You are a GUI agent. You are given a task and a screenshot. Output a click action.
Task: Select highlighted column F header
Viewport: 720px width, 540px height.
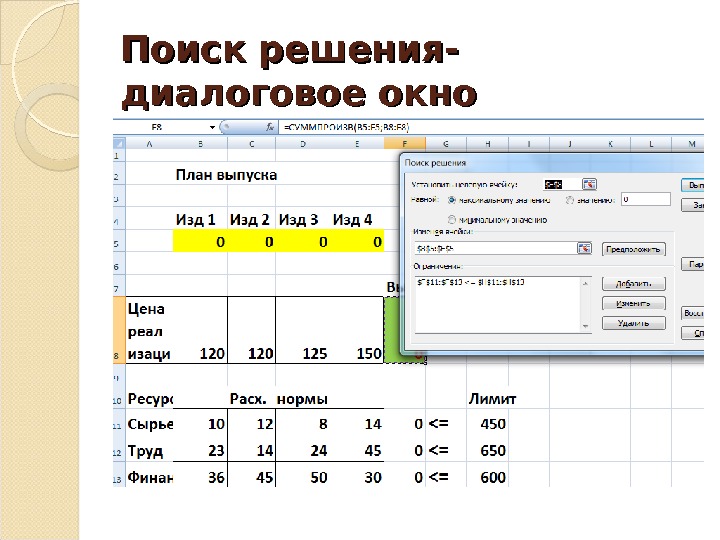coord(405,144)
